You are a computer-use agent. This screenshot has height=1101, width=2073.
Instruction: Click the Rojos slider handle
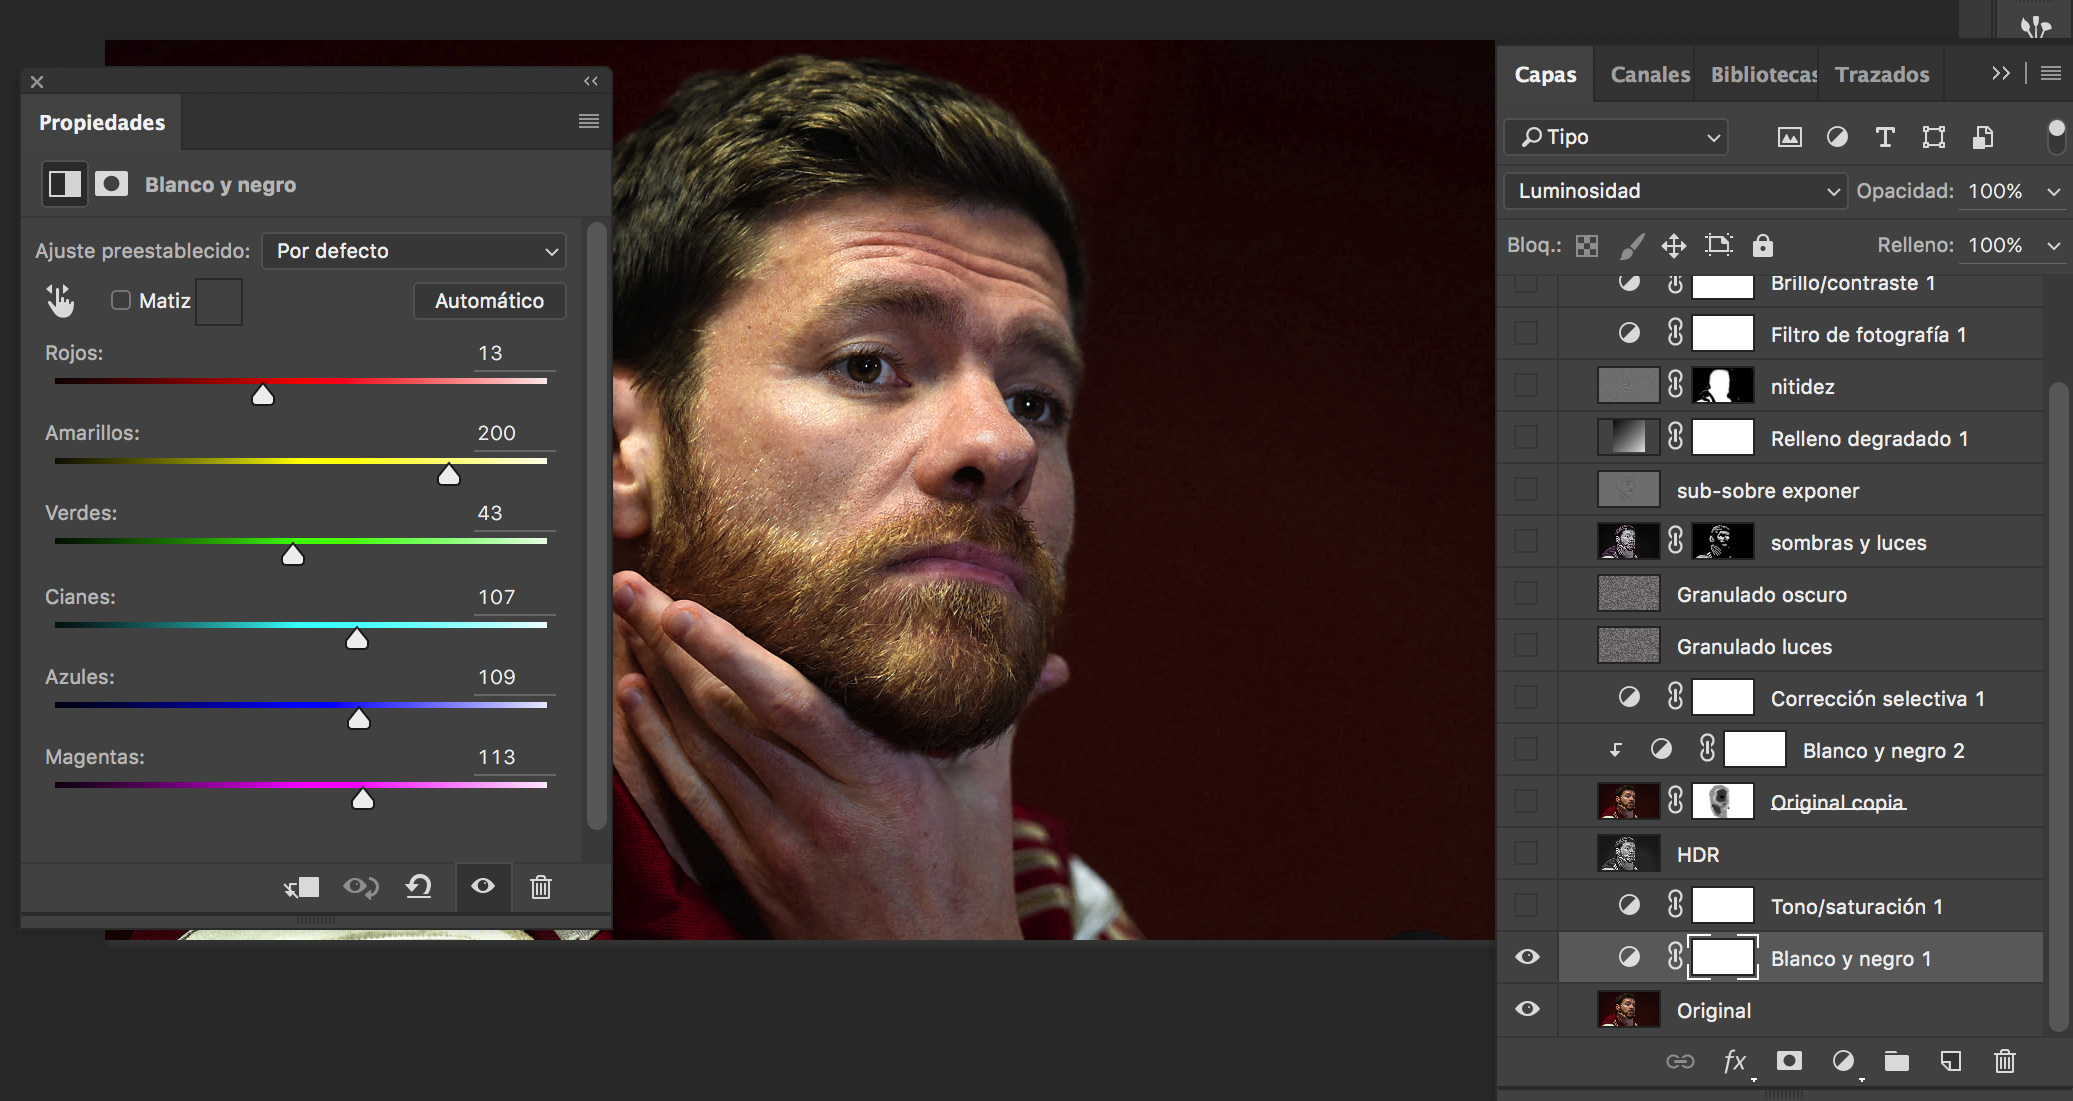click(x=263, y=395)
